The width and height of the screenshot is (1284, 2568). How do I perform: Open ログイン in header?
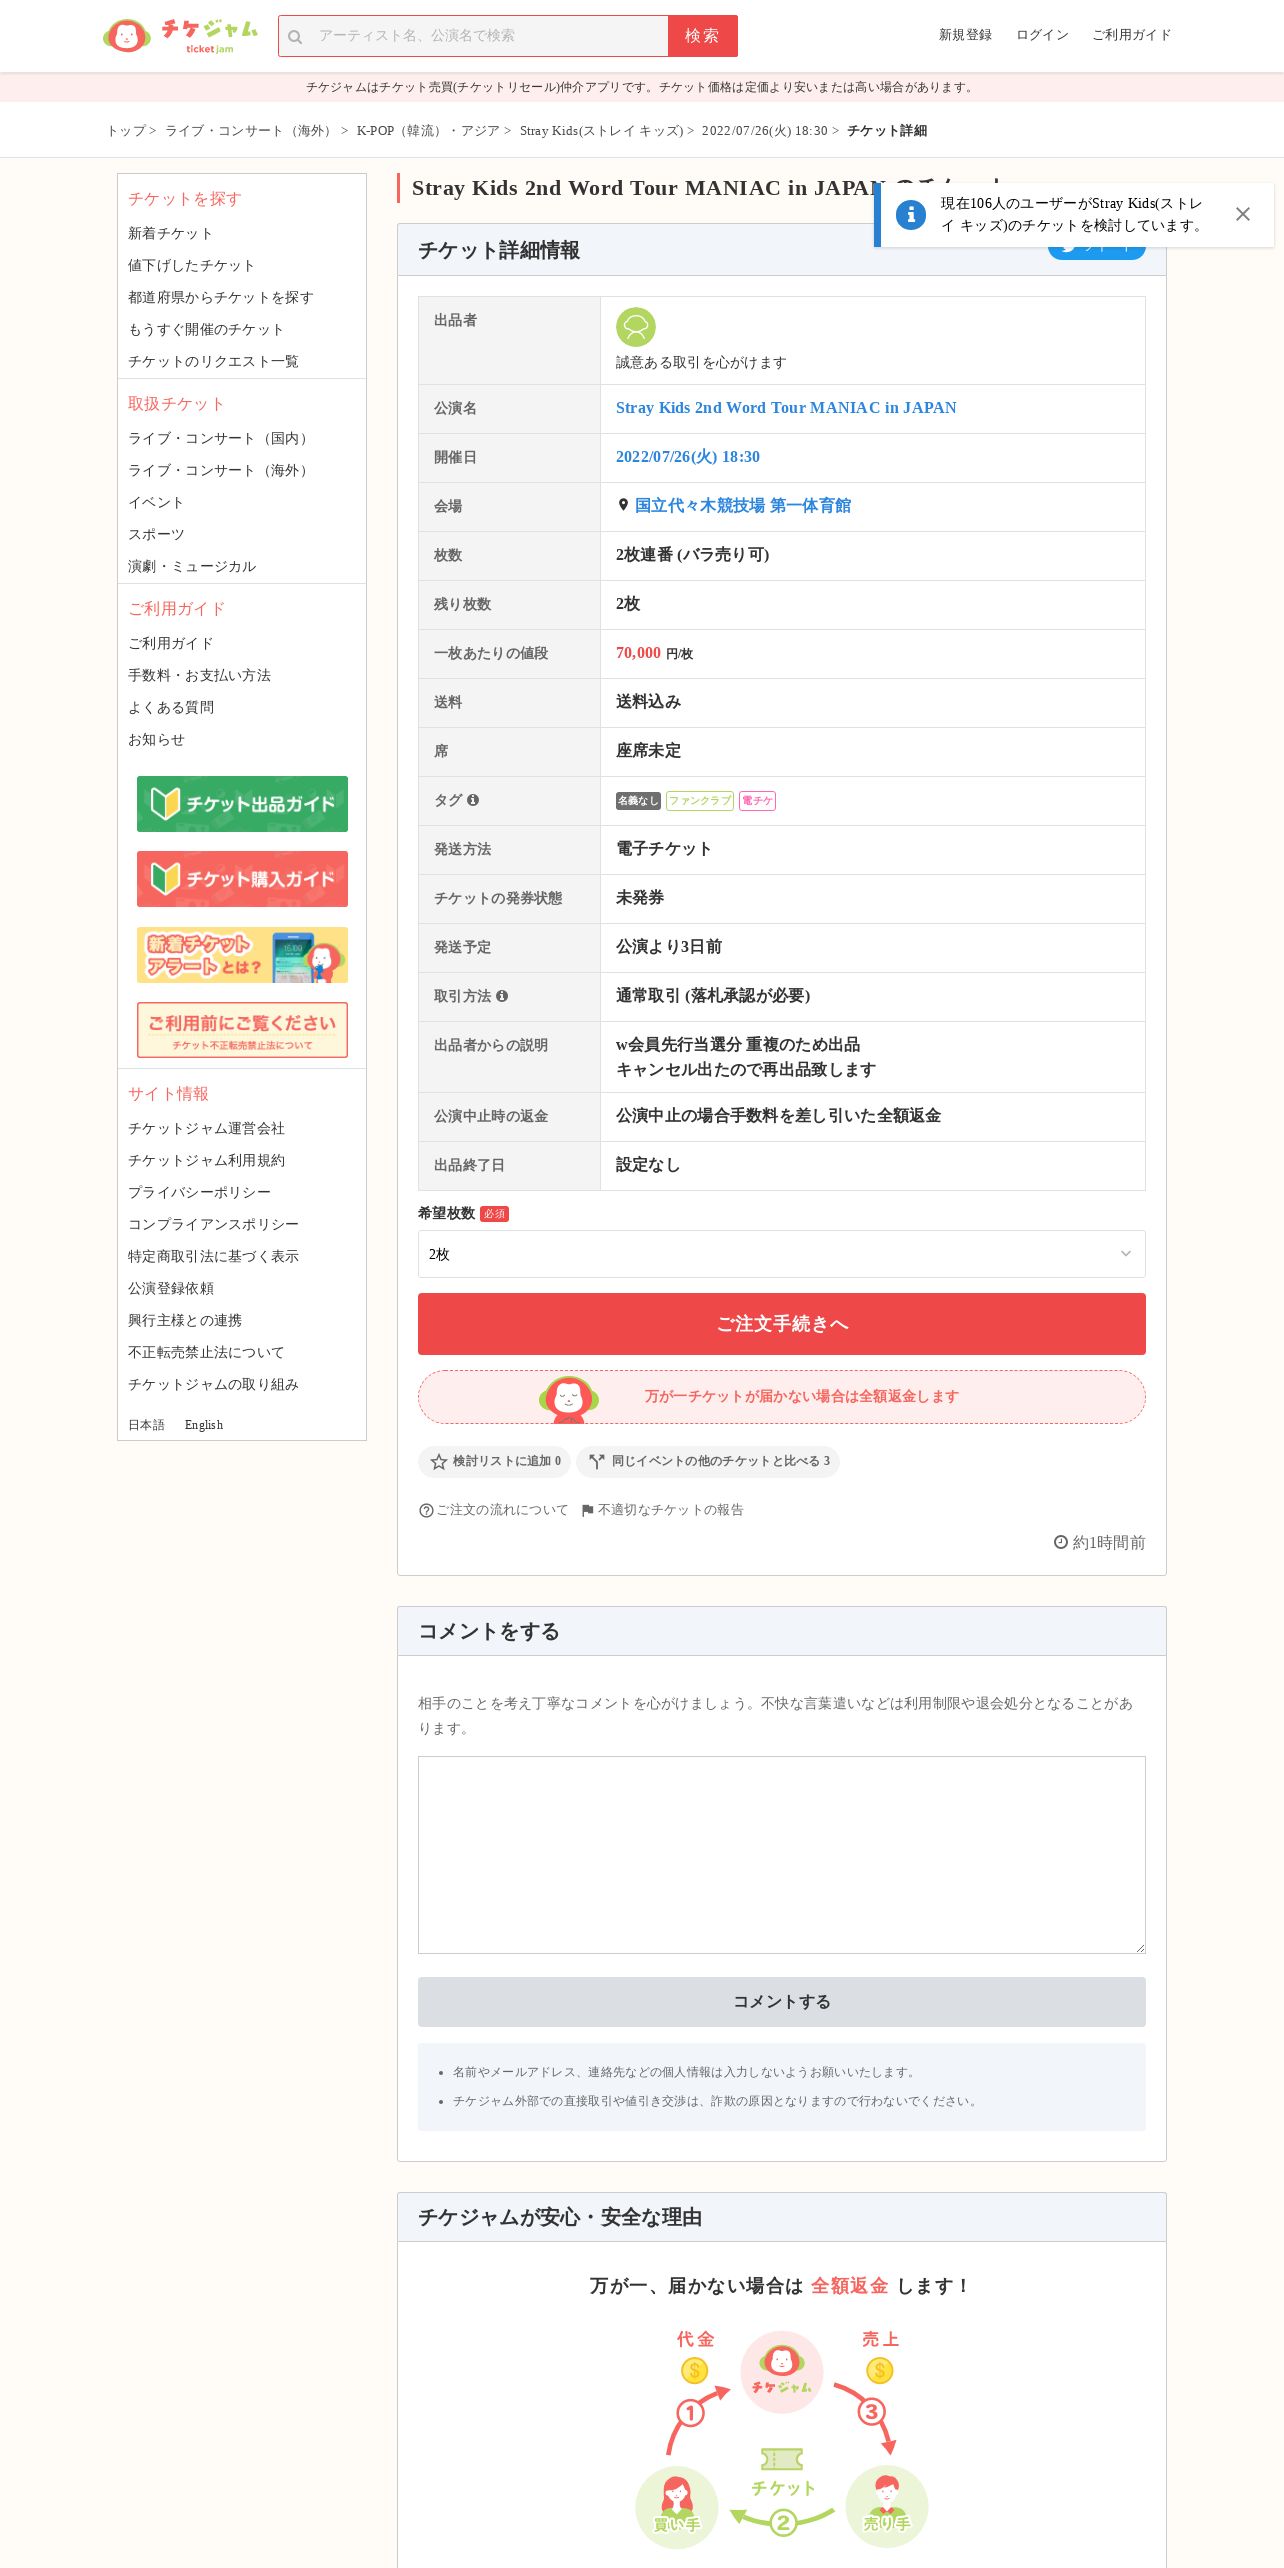click(x=1042, y=35)
